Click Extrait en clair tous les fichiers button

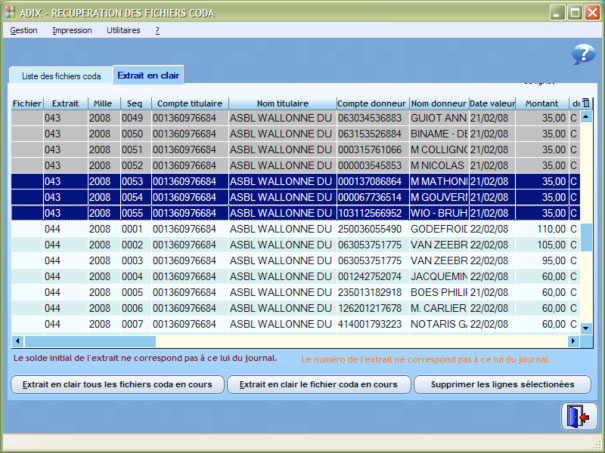(116, 384)
